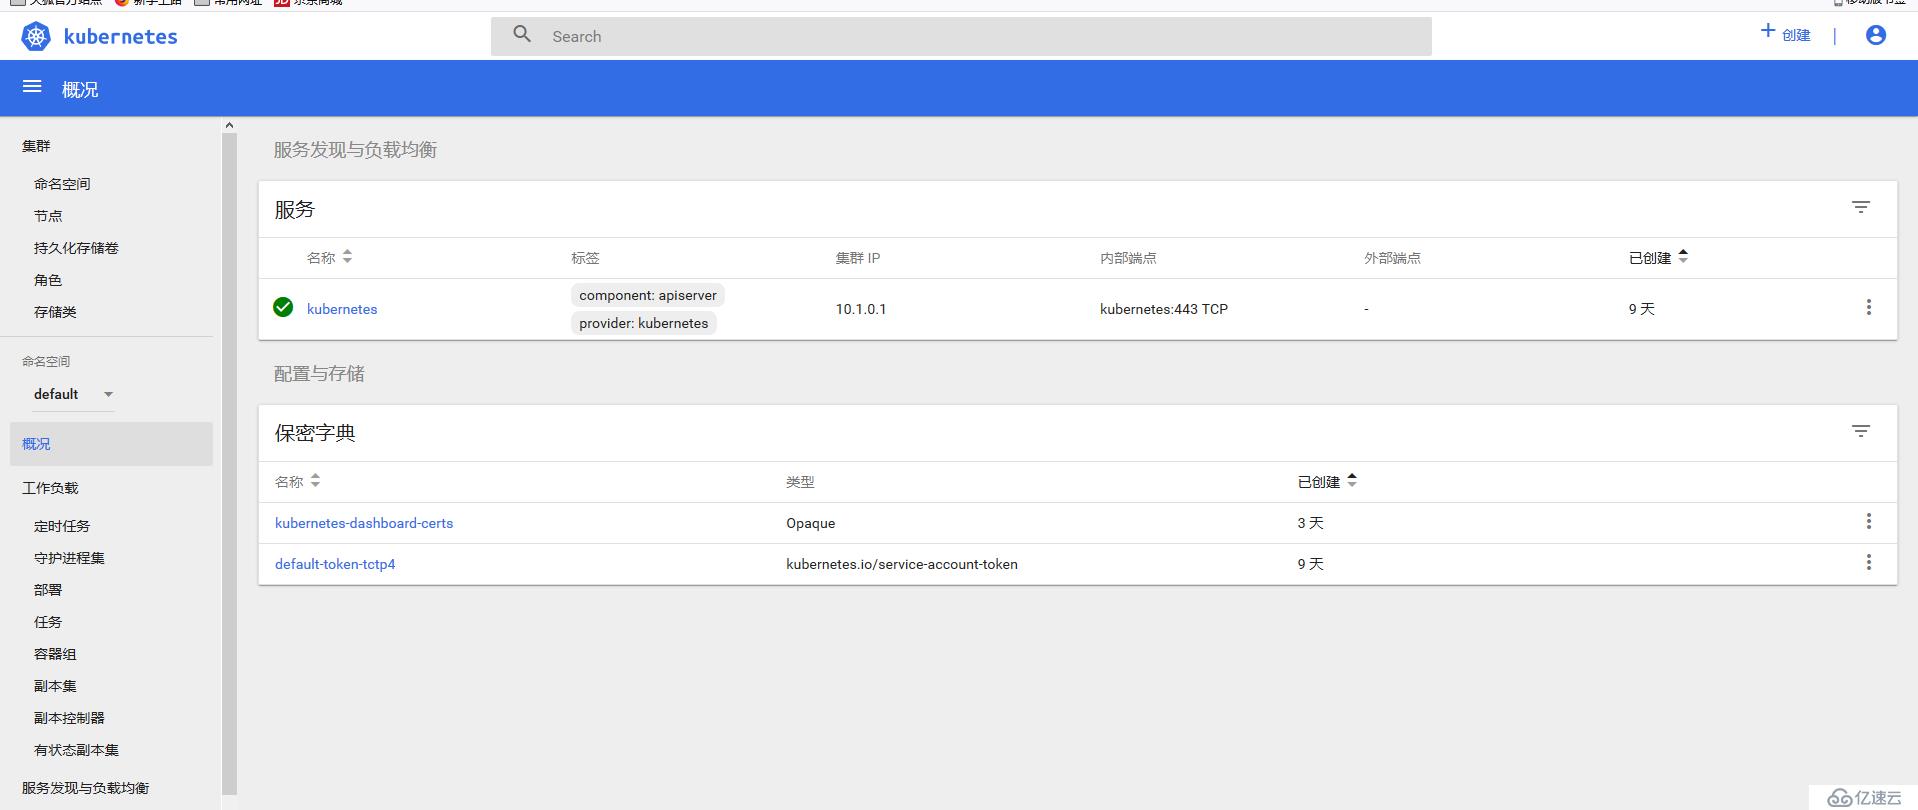Open 副本集 replica sets
The width and height of the screenshot is (1918, 810).
(55, 686)
